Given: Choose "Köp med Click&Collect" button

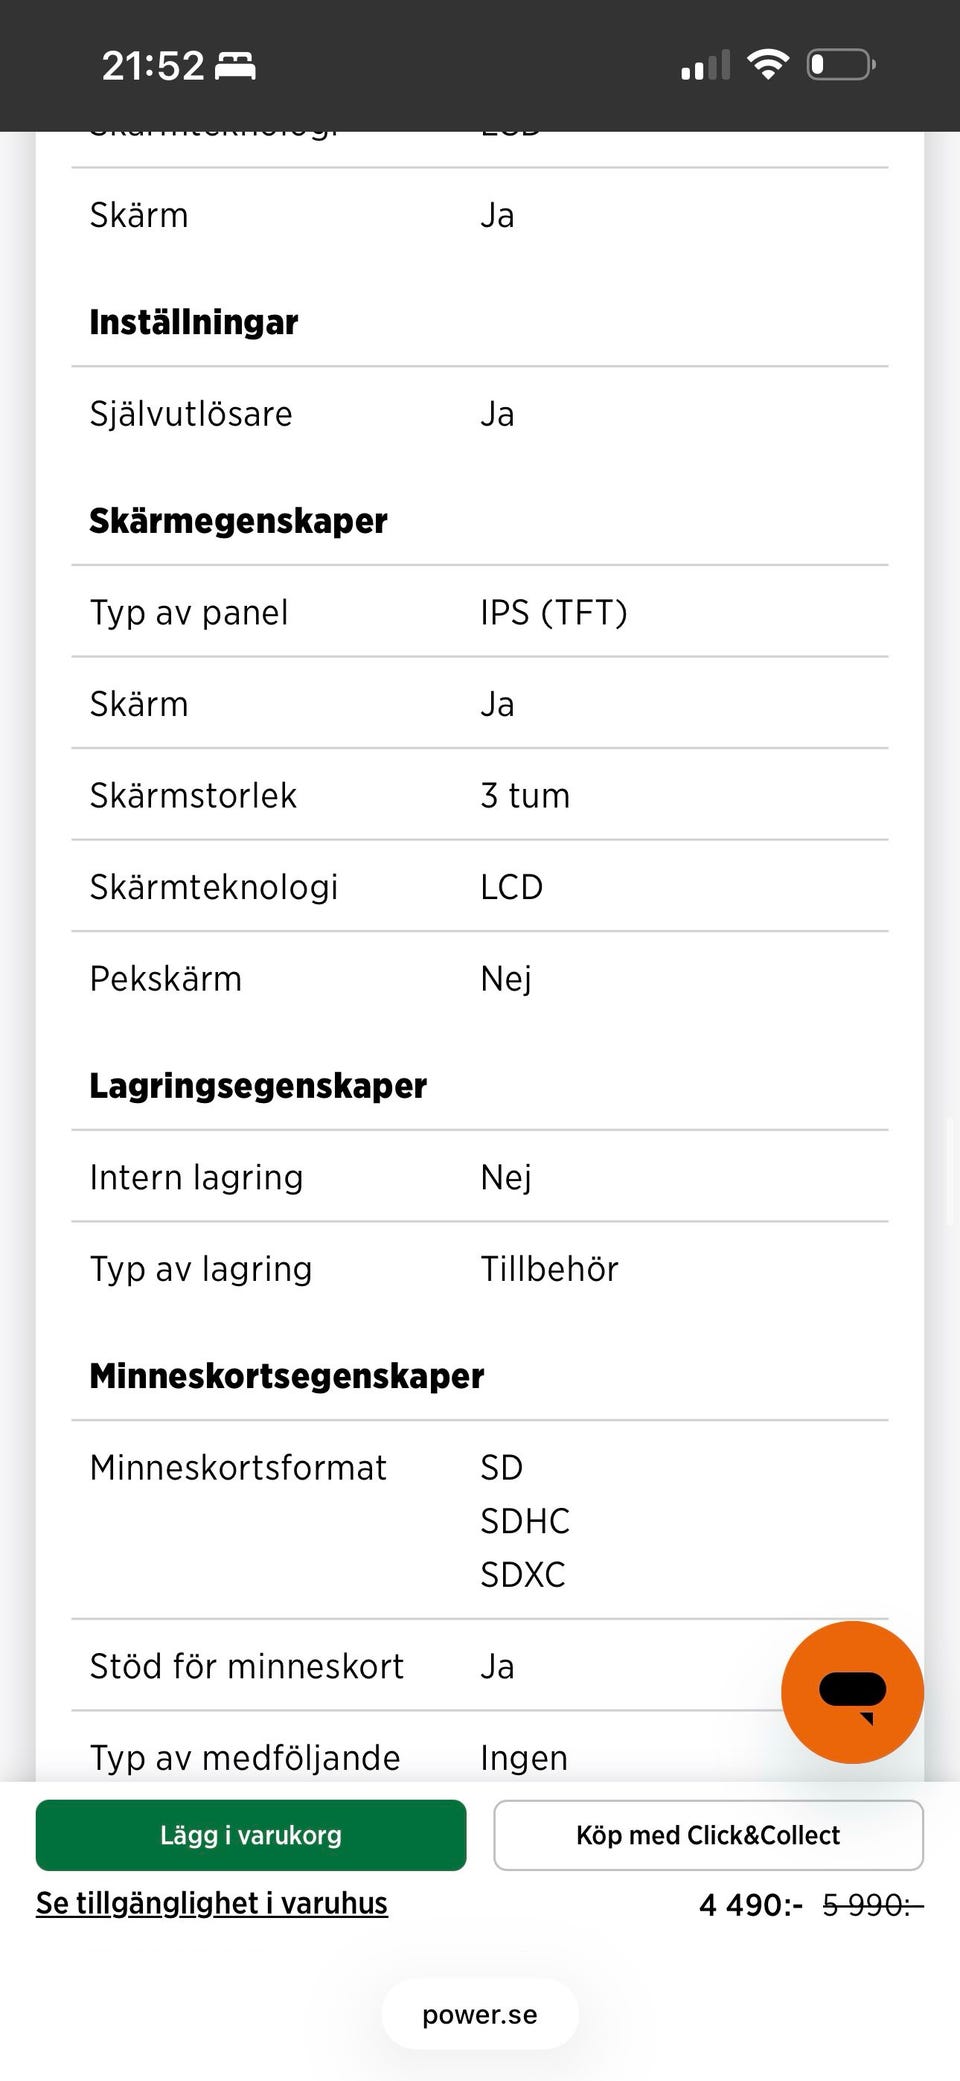Looking at the screenshot, I should click(x=708, y=1835).
